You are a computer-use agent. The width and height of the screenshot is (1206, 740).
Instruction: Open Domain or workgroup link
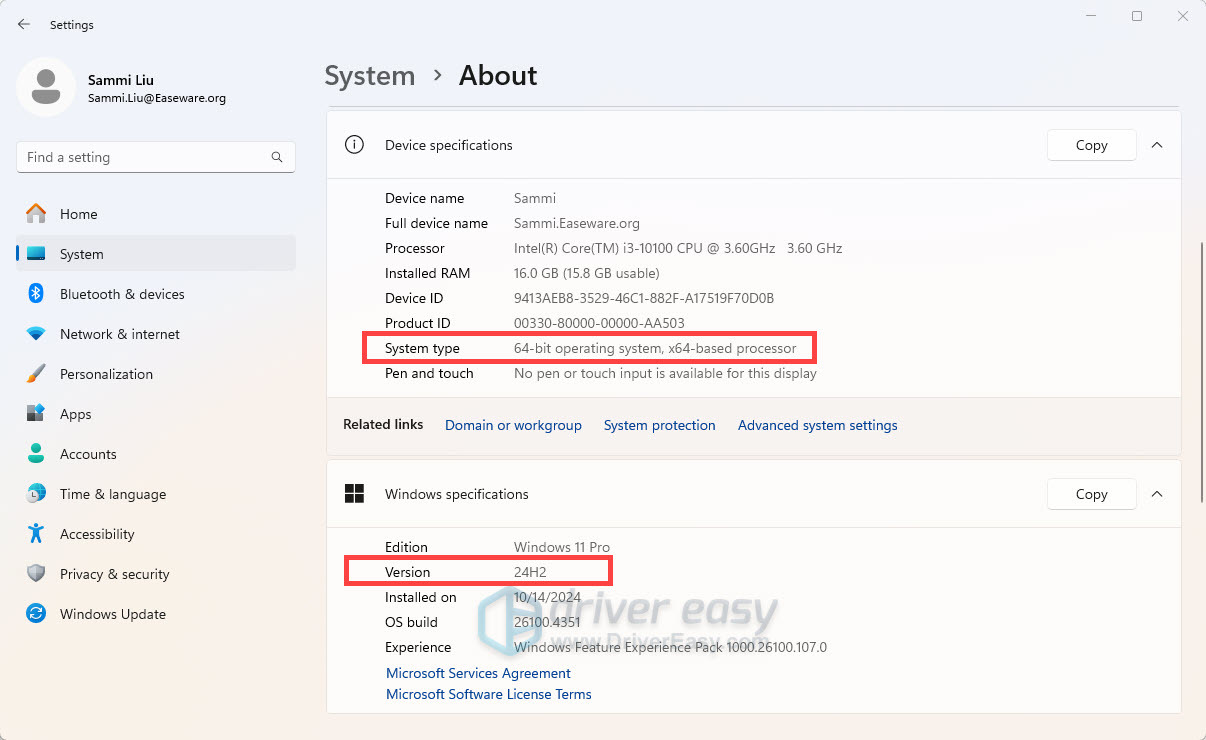click(513, 425)
